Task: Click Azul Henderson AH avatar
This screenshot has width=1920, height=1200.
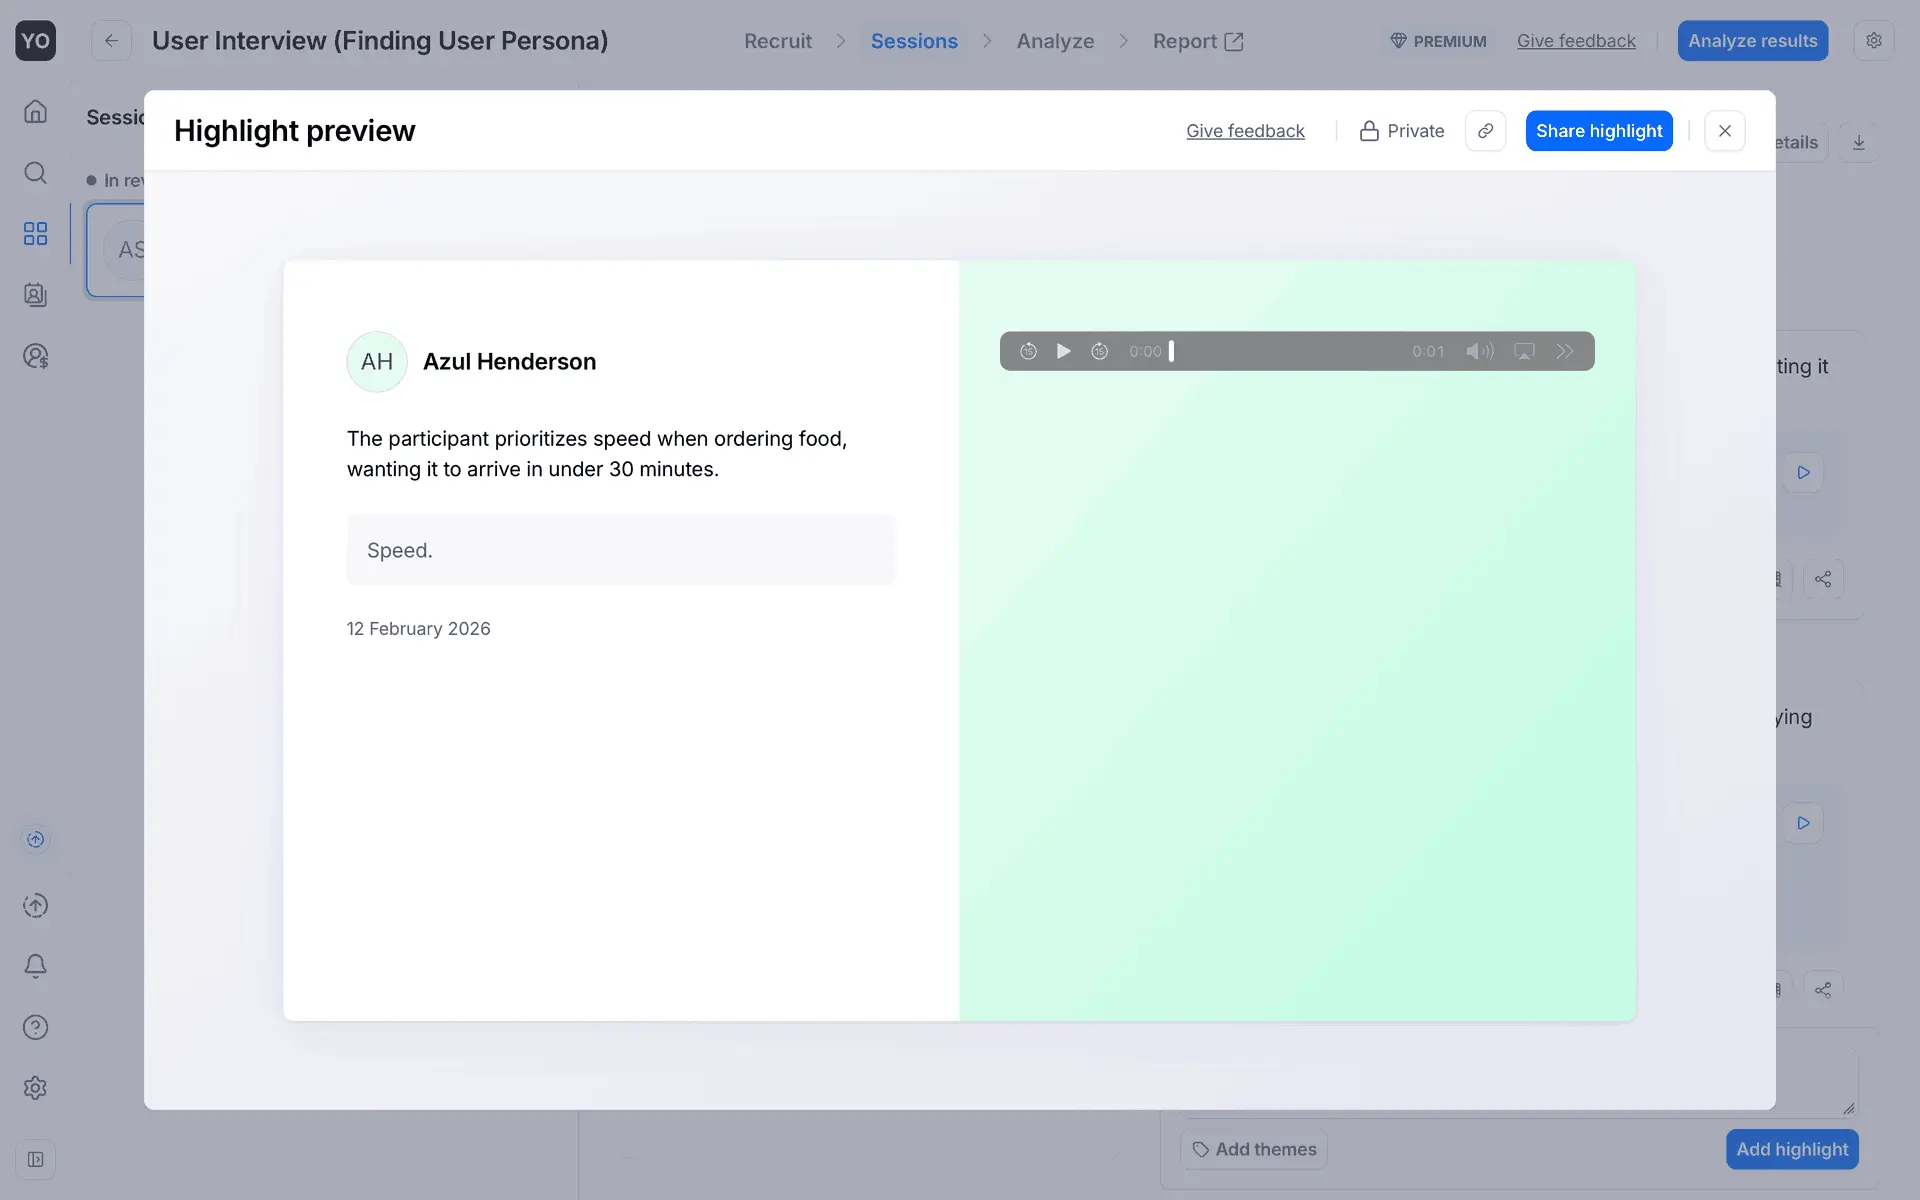Action: 376,362
